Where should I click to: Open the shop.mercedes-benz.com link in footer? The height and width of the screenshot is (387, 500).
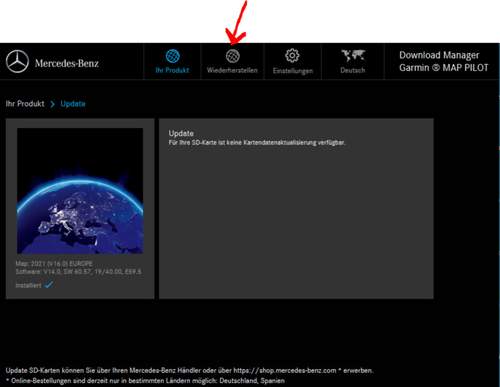coord(285,370)
